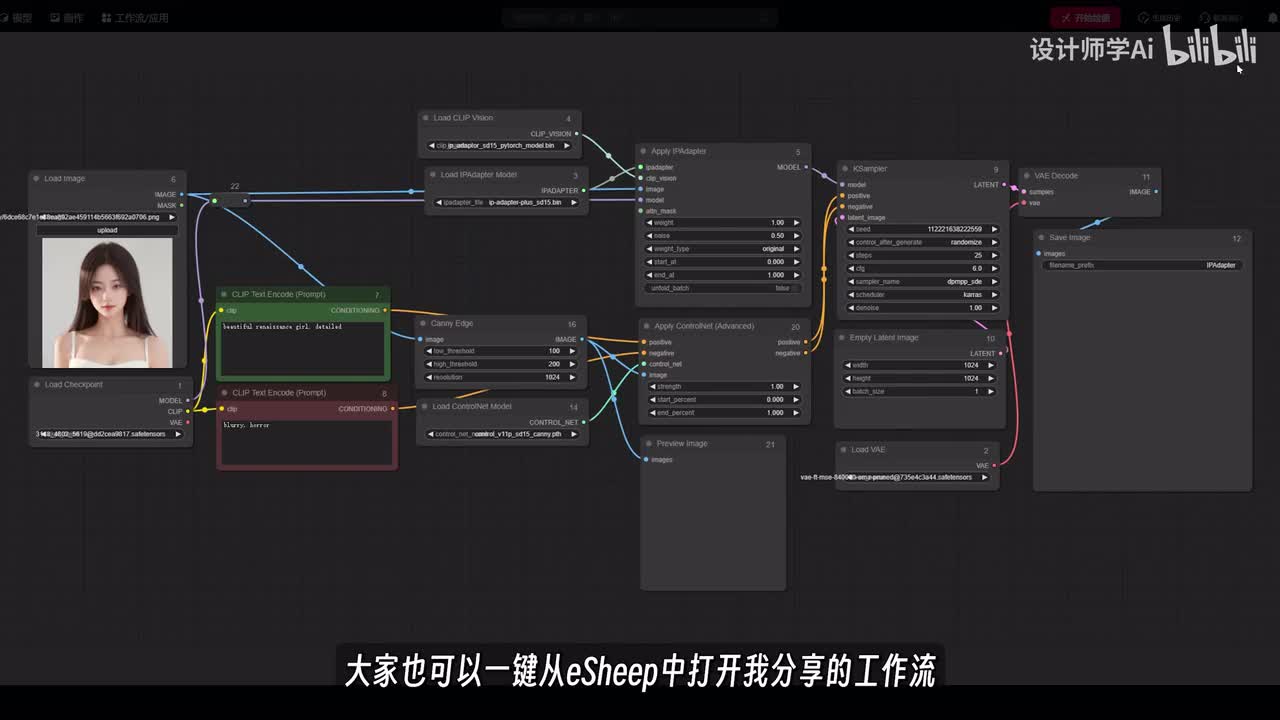Collapse the Load Image node
Screen dimensions: 1280x720
36,179
